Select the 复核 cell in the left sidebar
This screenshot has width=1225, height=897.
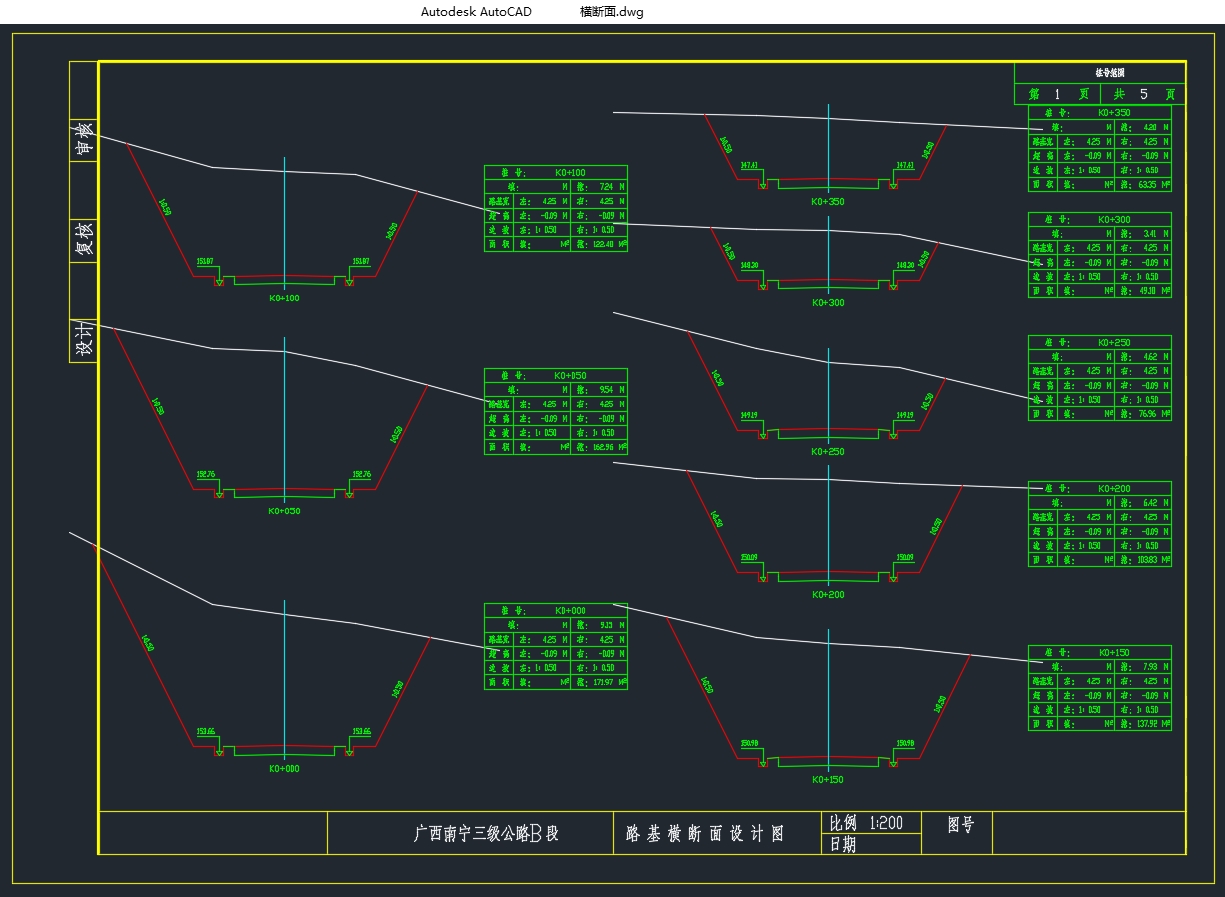(84, 240)
